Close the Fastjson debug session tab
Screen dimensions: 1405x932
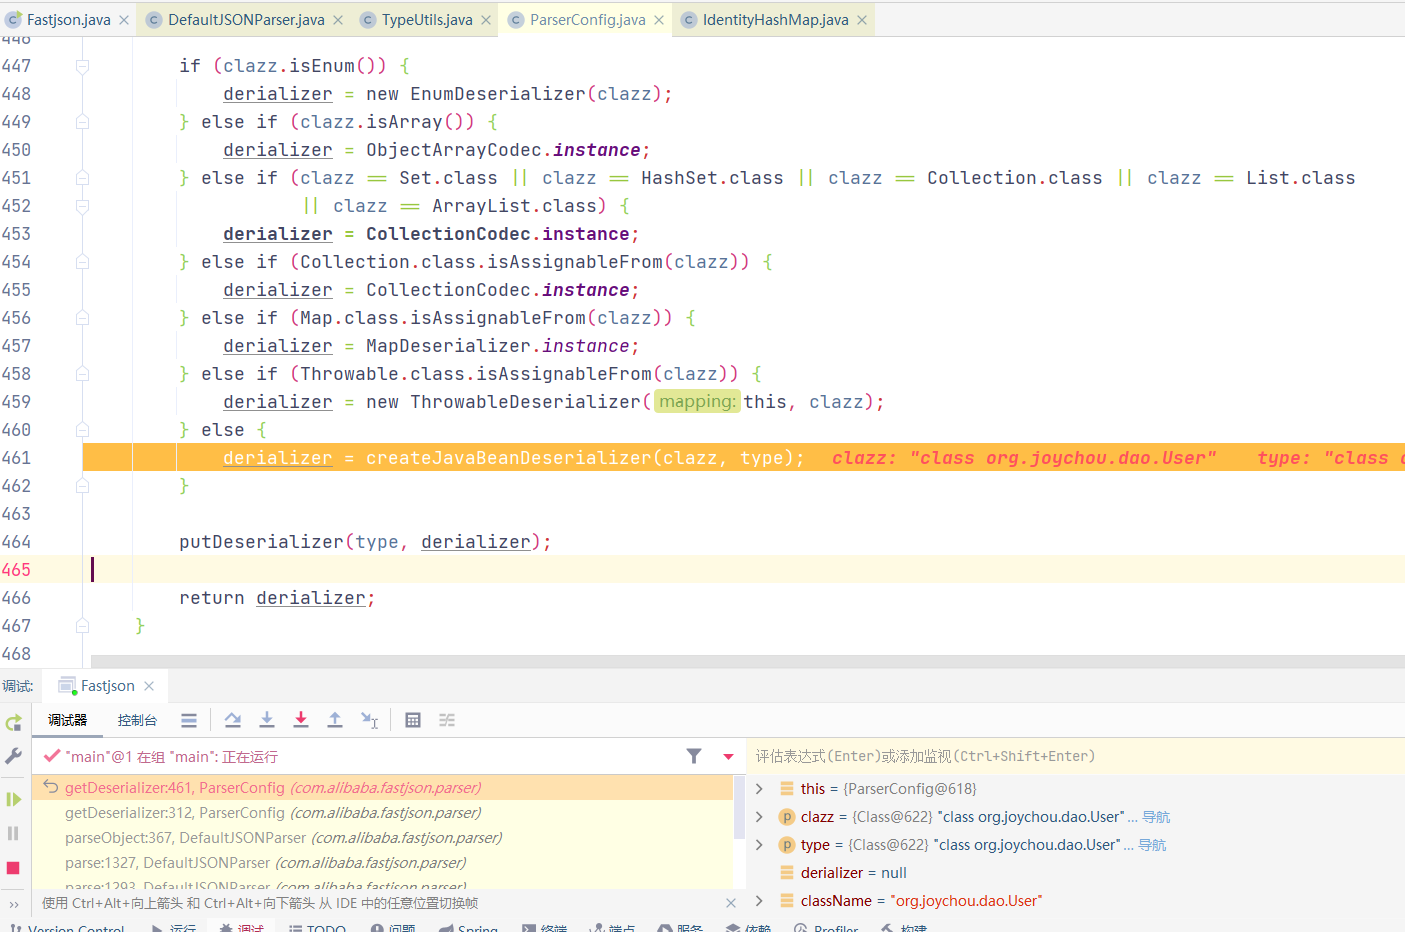(149, 686)
